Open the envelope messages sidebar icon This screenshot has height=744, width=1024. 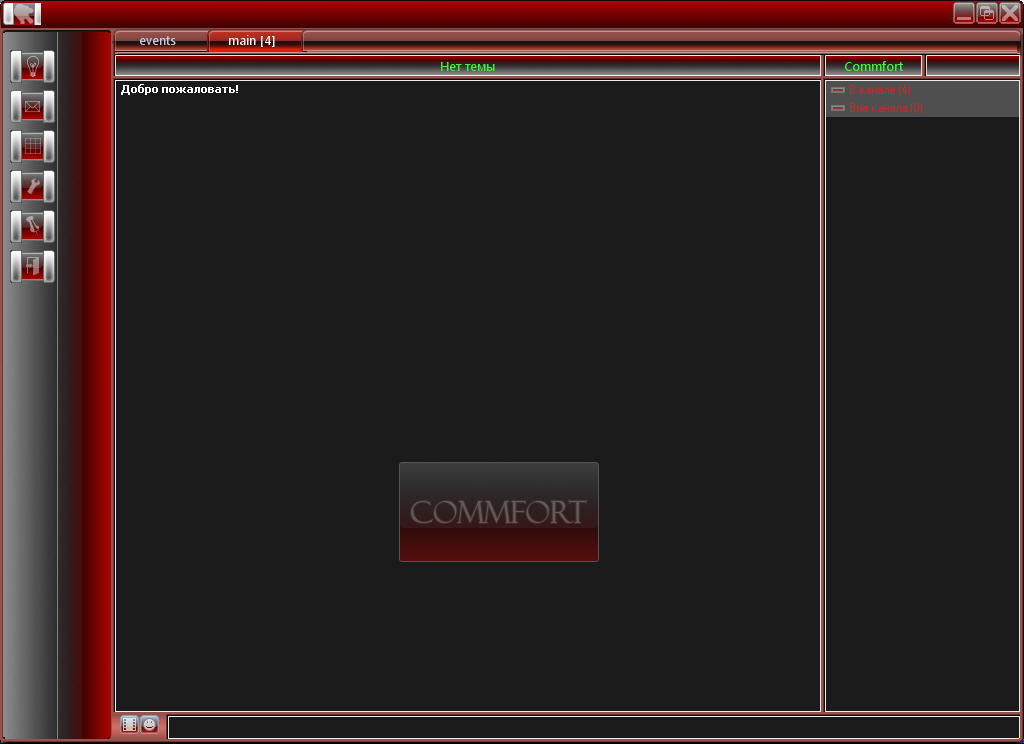33,106
